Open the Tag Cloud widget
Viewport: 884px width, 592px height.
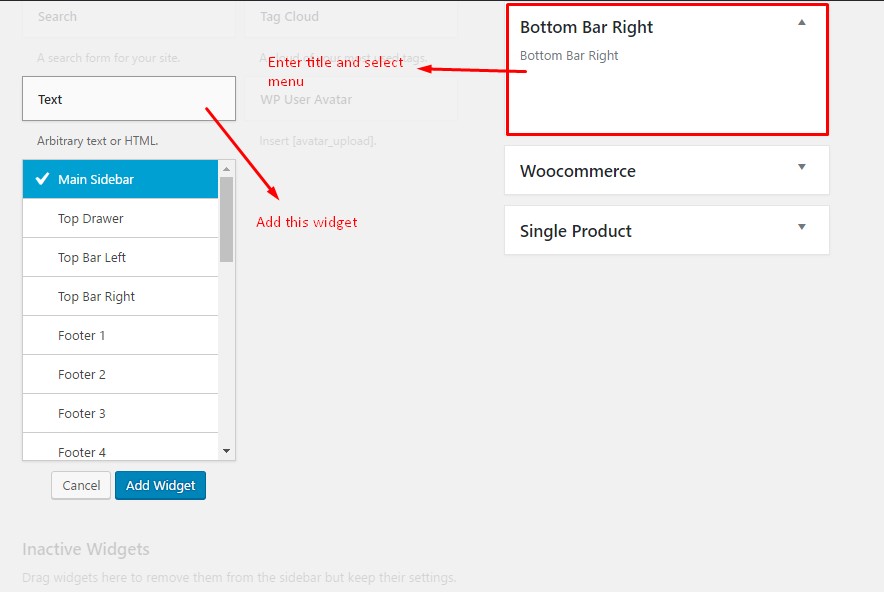351,17
